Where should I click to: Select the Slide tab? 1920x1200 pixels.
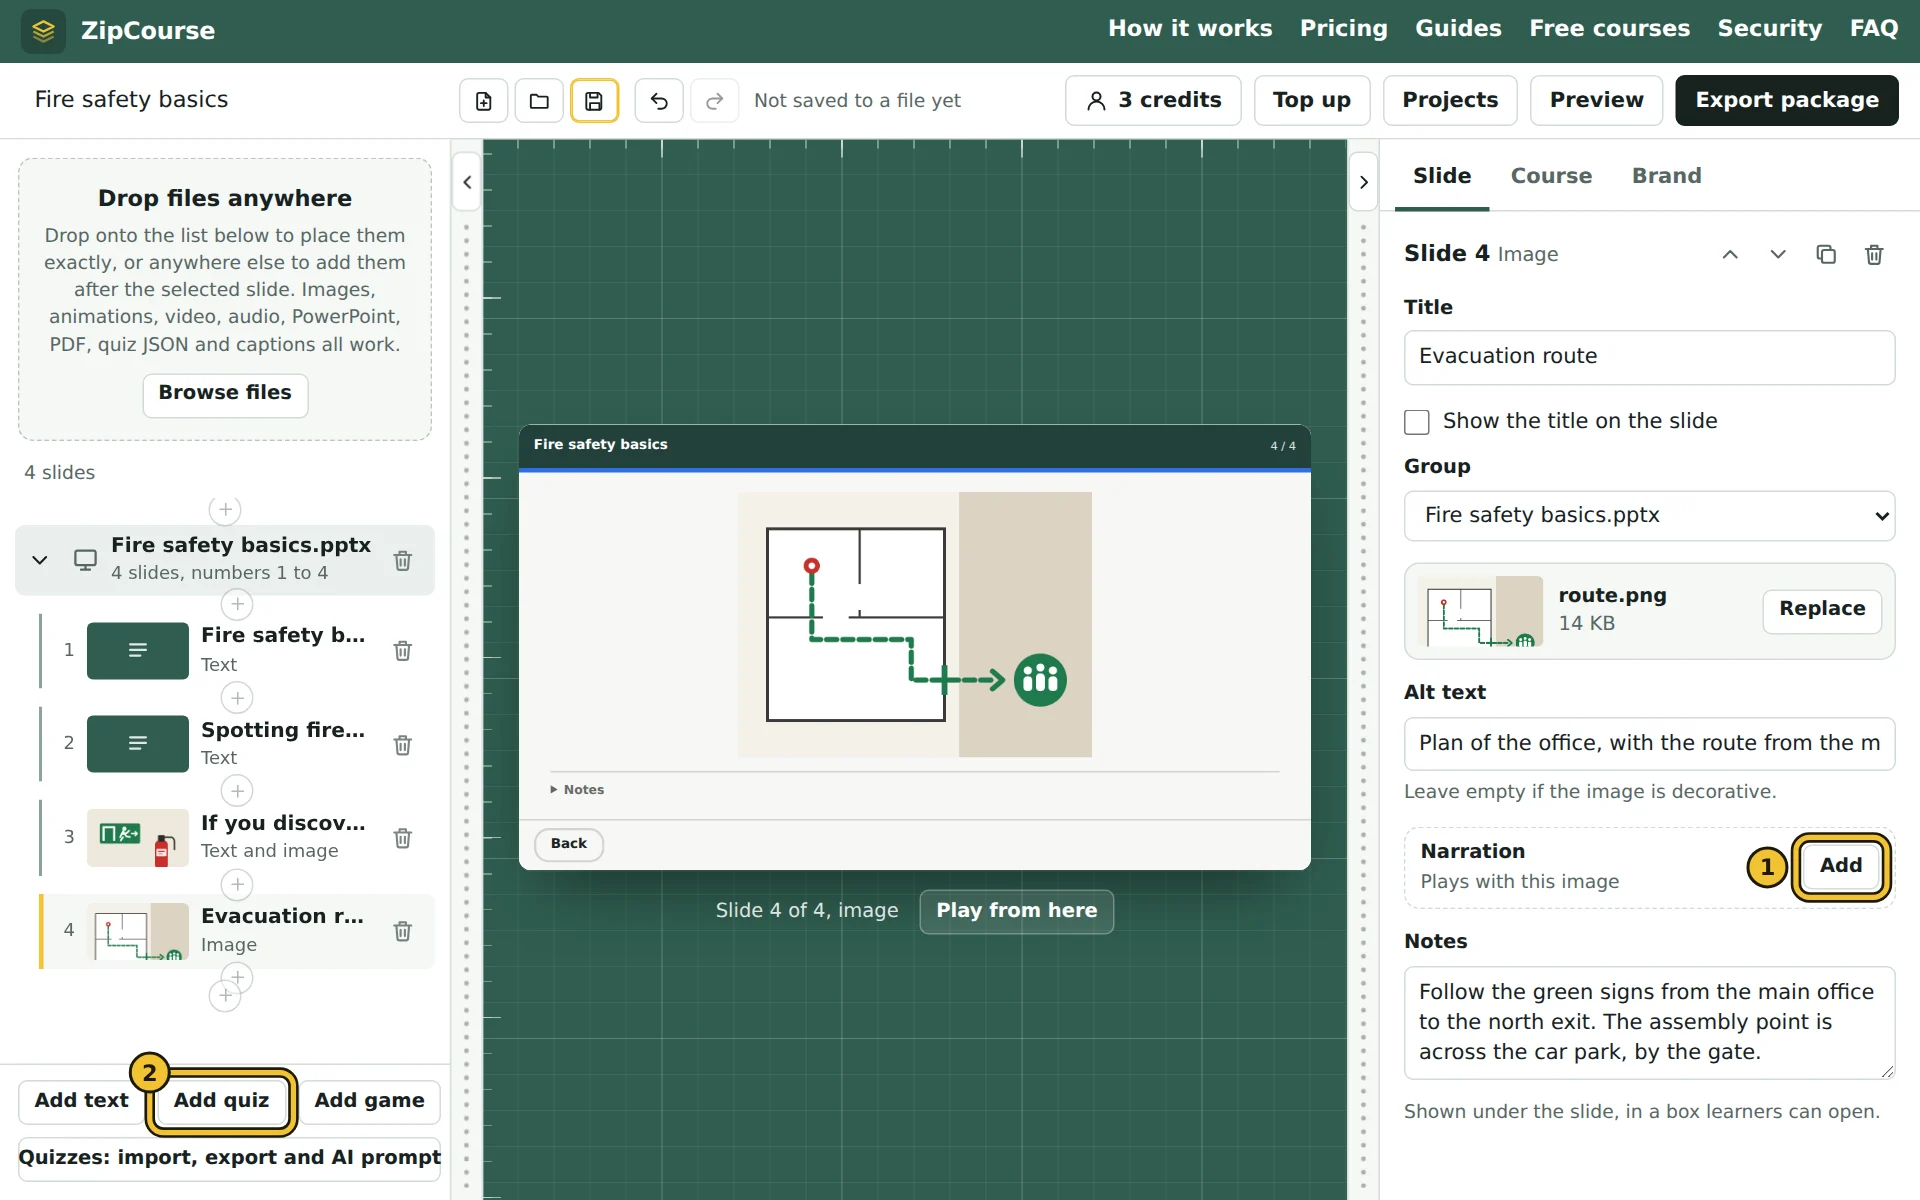(x=1442, y=176)
